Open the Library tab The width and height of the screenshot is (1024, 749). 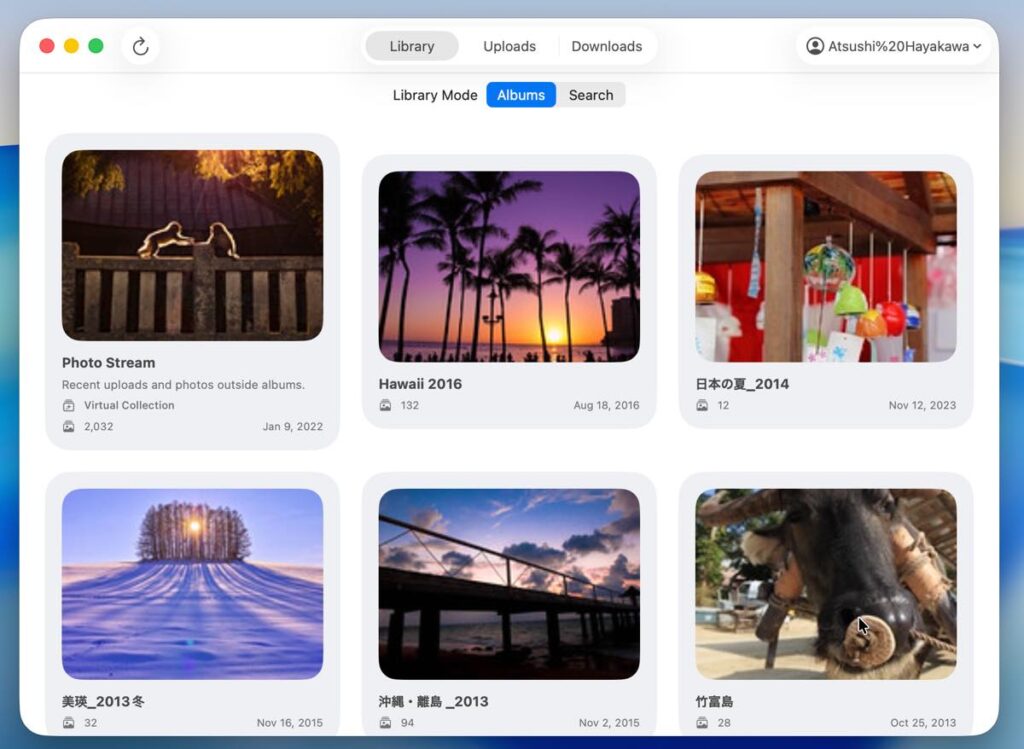[x=412, y=46]
